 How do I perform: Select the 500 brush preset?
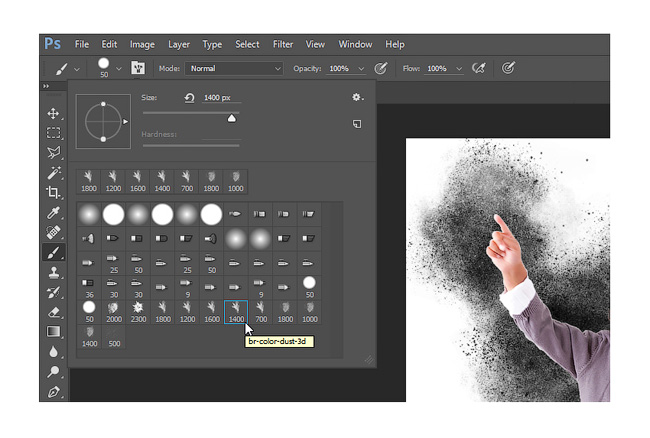[x=114, y=336]
